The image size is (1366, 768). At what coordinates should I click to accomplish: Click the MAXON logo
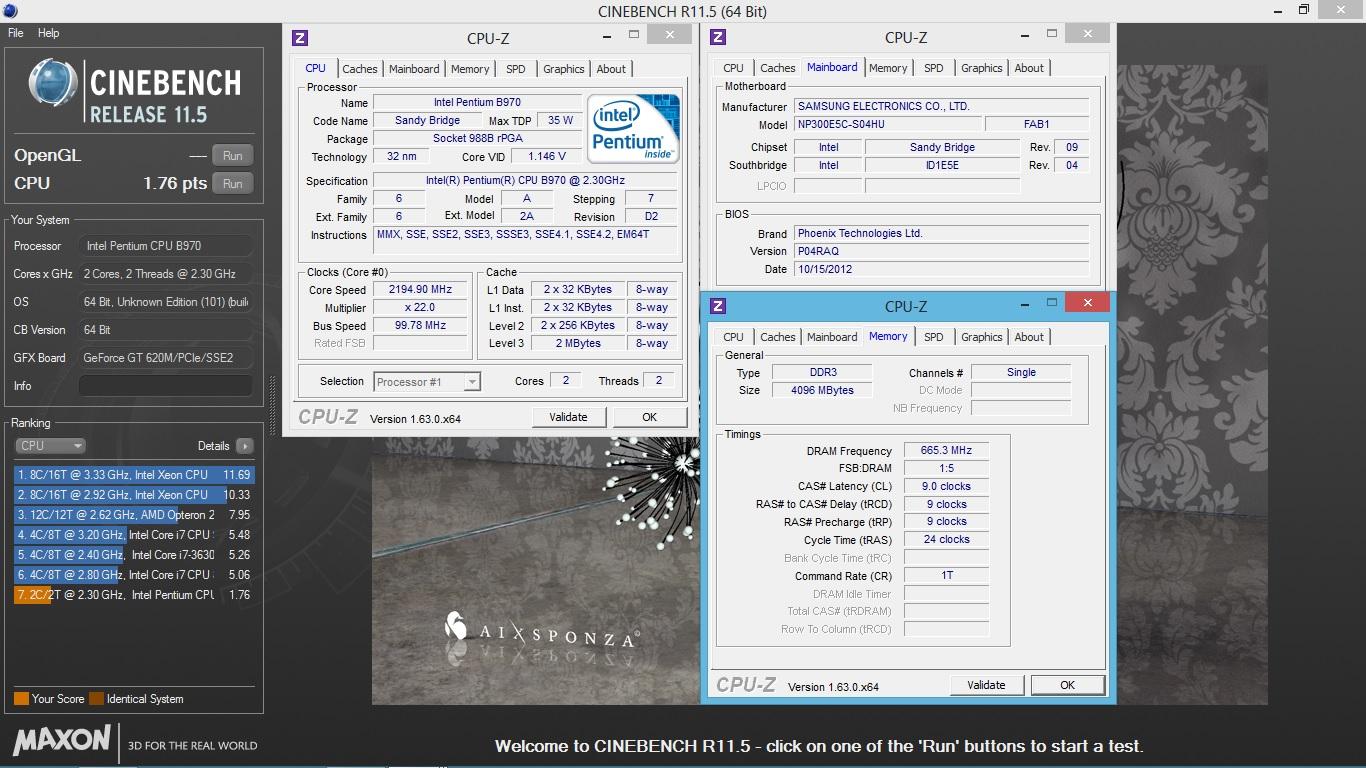click(x=62, y=740)
